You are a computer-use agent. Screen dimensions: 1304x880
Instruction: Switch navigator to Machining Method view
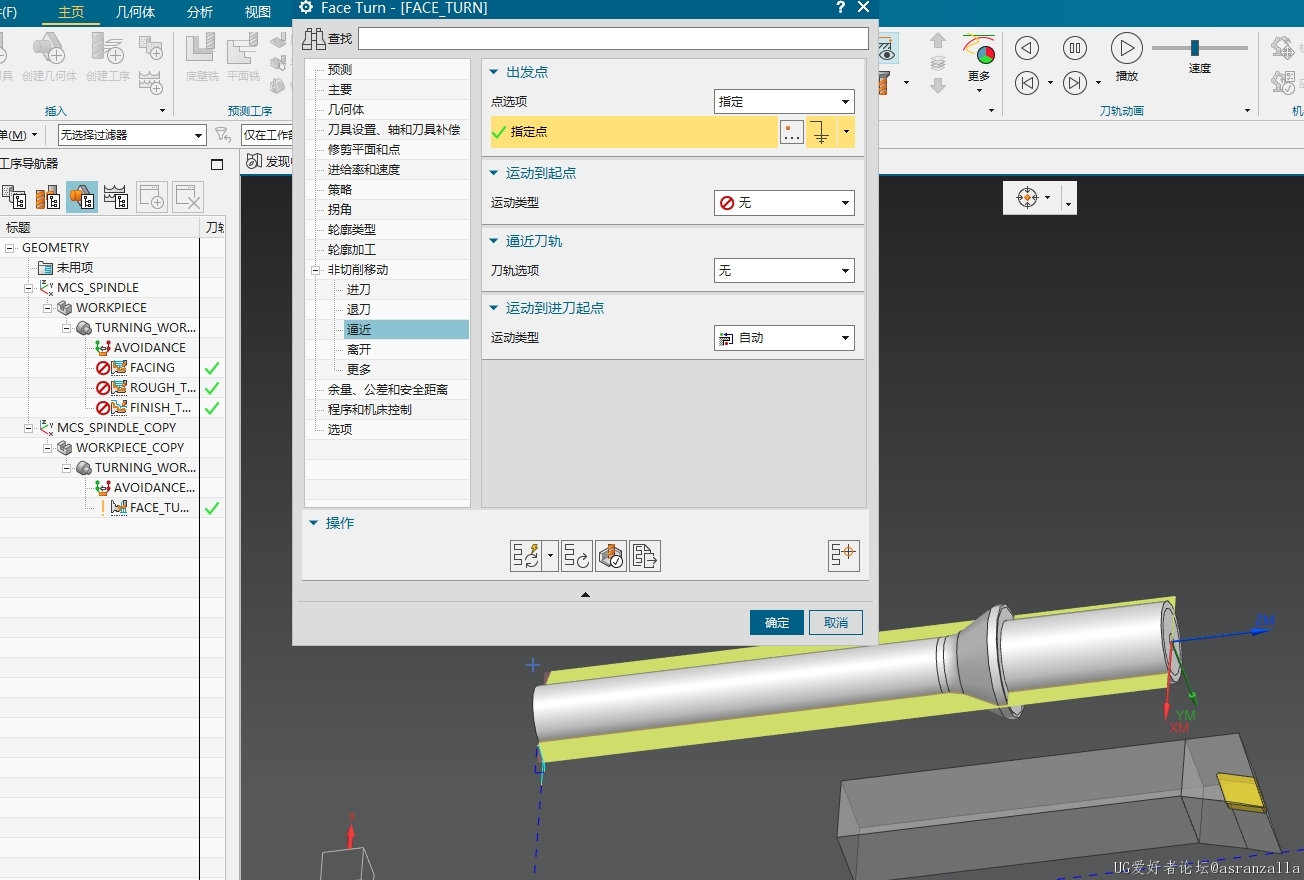coord(116,197)
